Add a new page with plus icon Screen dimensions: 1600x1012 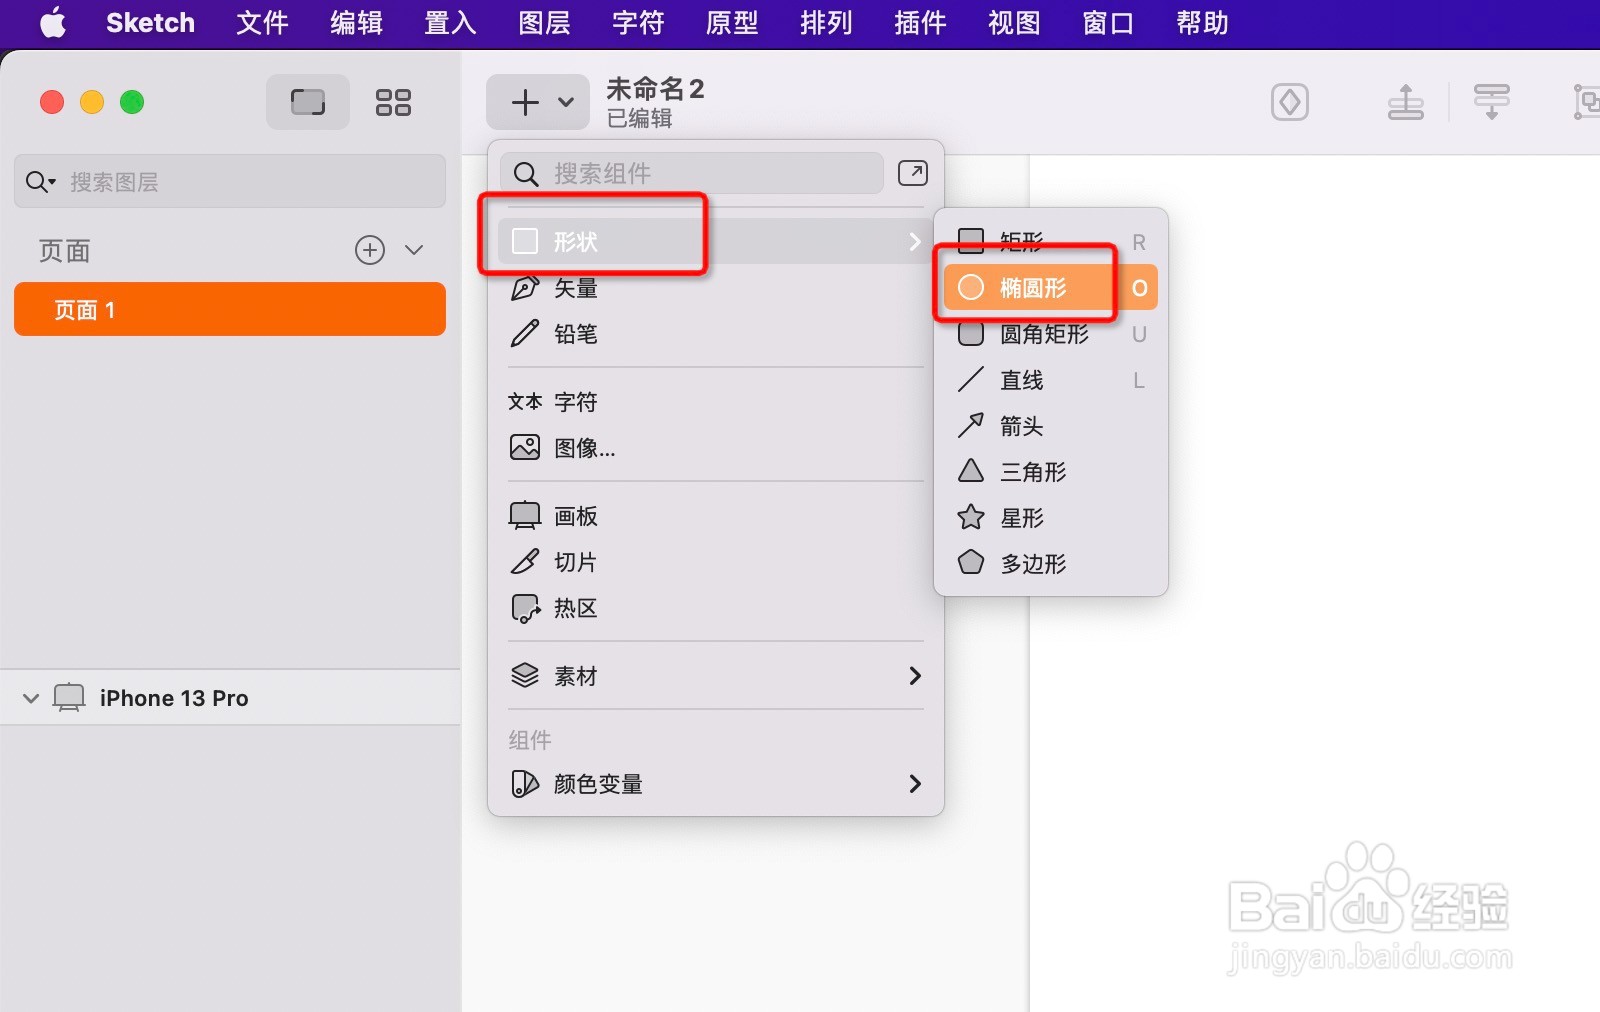370,250
